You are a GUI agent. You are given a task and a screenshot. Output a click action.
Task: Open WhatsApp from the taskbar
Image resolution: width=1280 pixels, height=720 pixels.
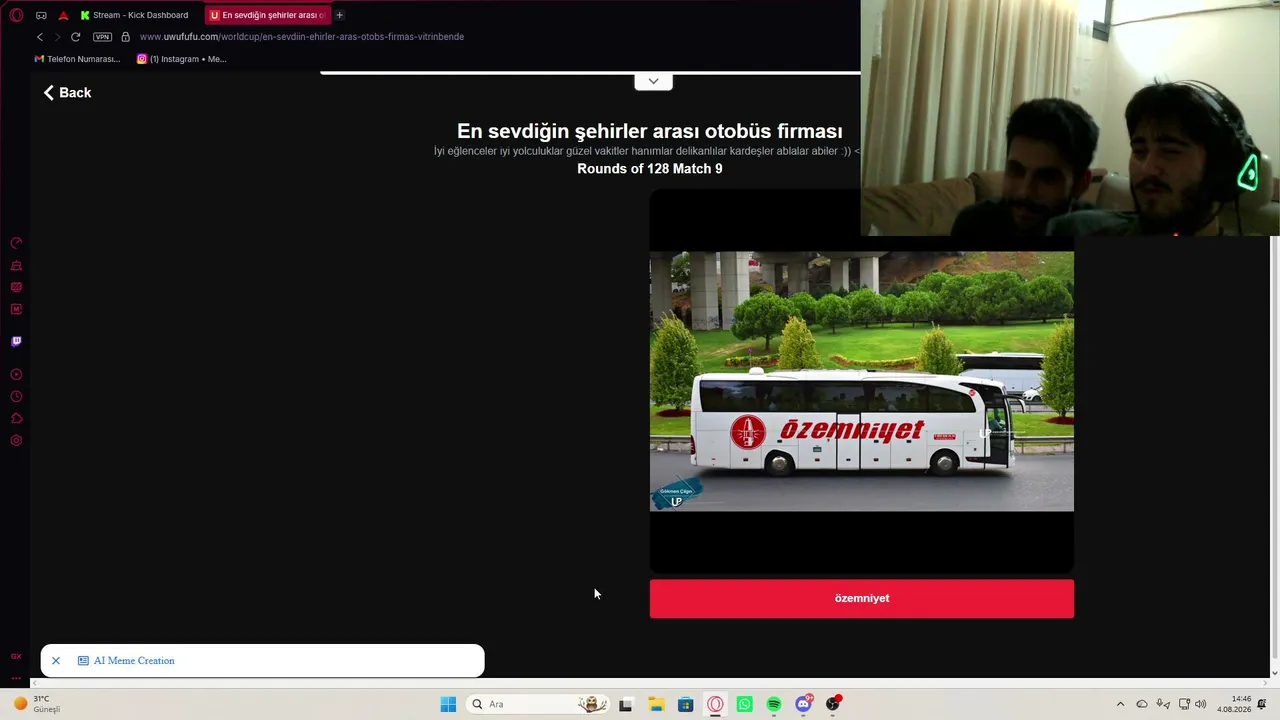[x=744, y=704]
